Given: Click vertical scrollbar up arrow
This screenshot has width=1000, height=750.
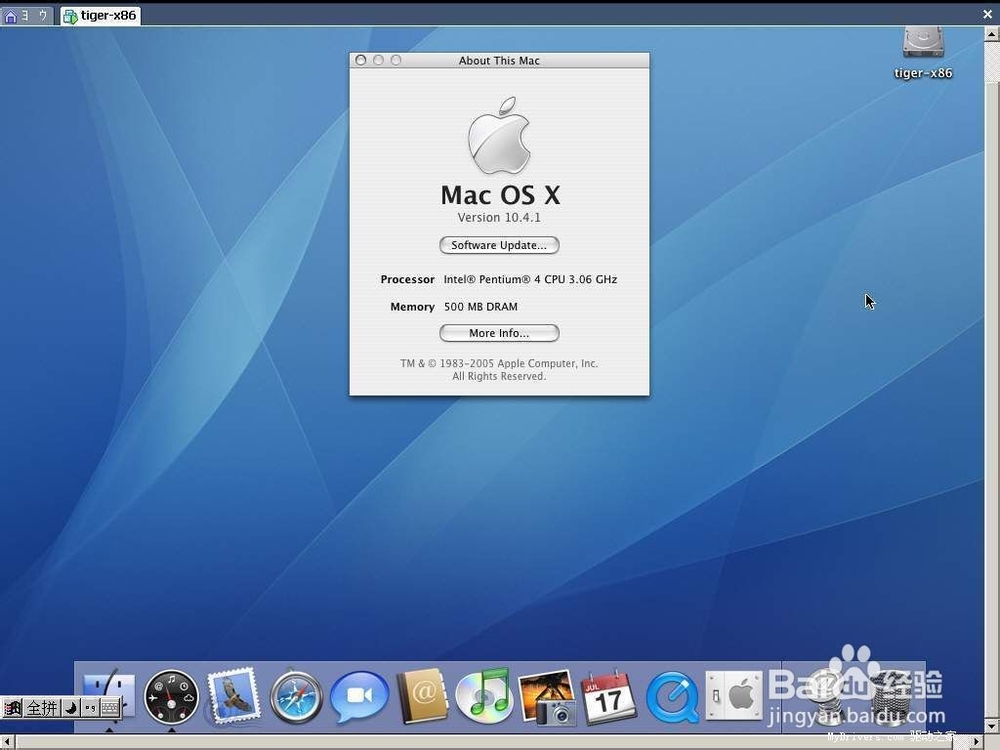Looking at the screenshot, I should (992, 34).
